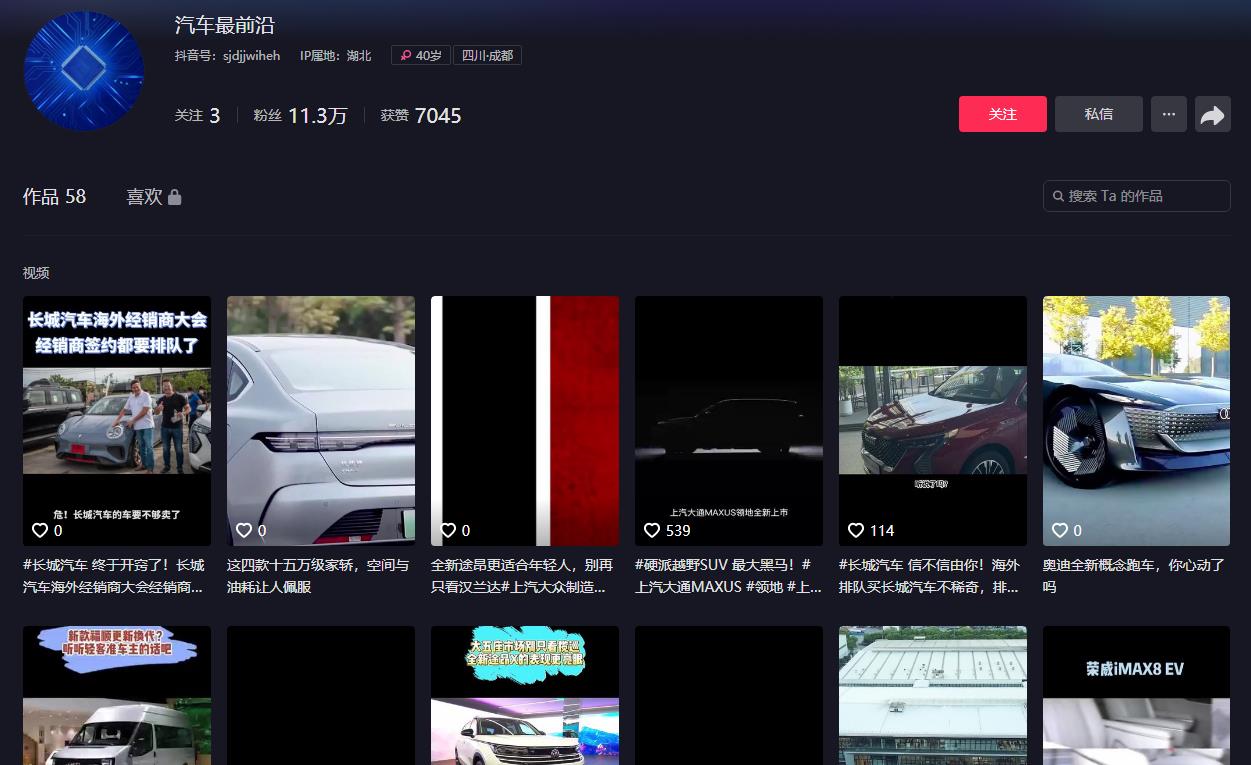View the 关注 3 following count
1251x765 pixels.
(x=197, y=116)
